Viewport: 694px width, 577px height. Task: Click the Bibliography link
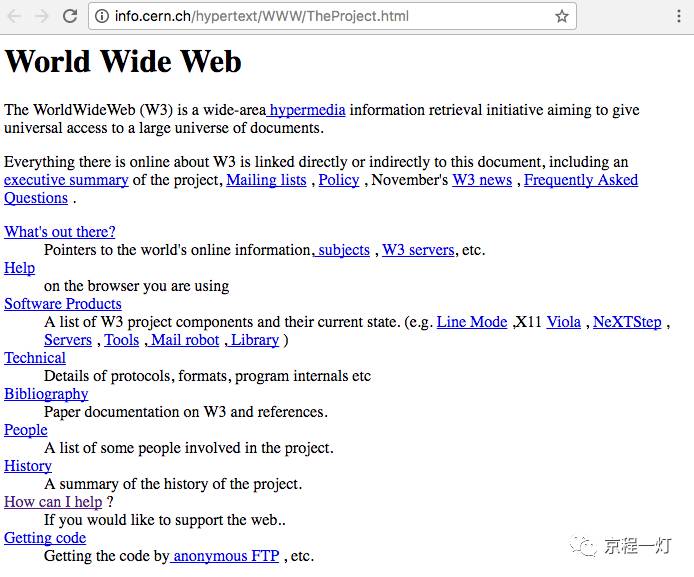click(x=46, y=394)
